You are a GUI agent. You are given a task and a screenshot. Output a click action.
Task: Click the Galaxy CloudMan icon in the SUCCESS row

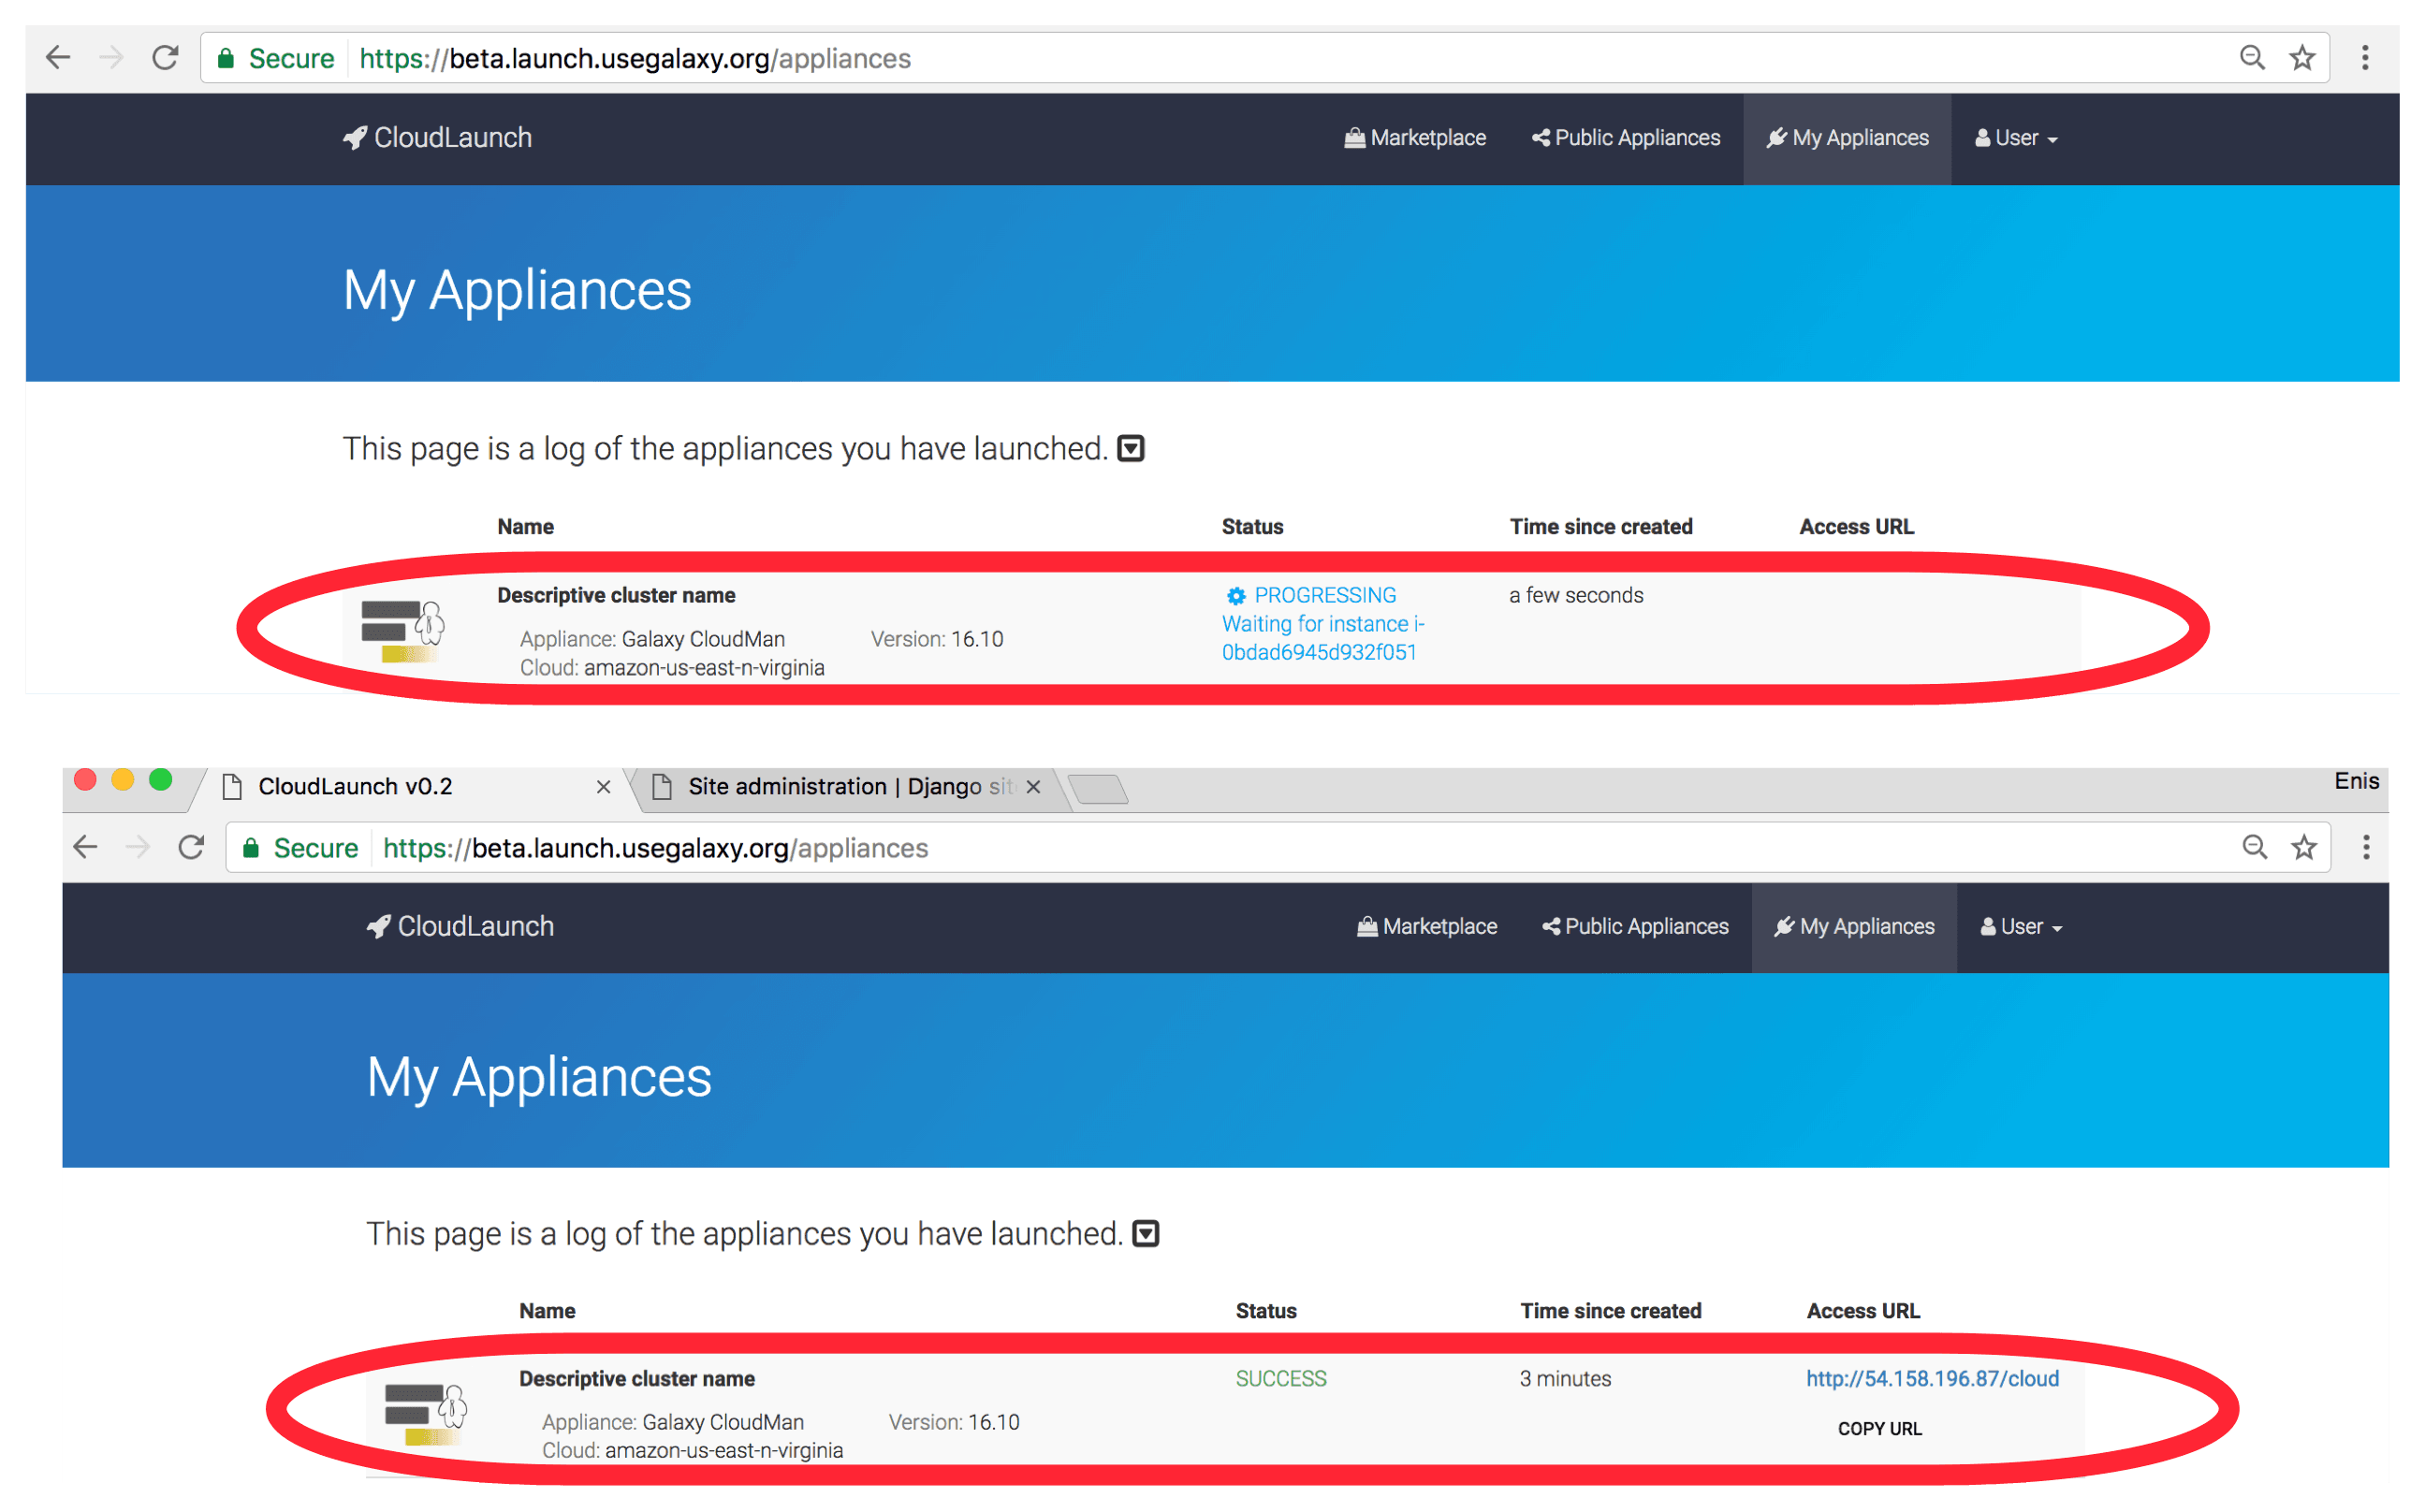[425, 1413]
